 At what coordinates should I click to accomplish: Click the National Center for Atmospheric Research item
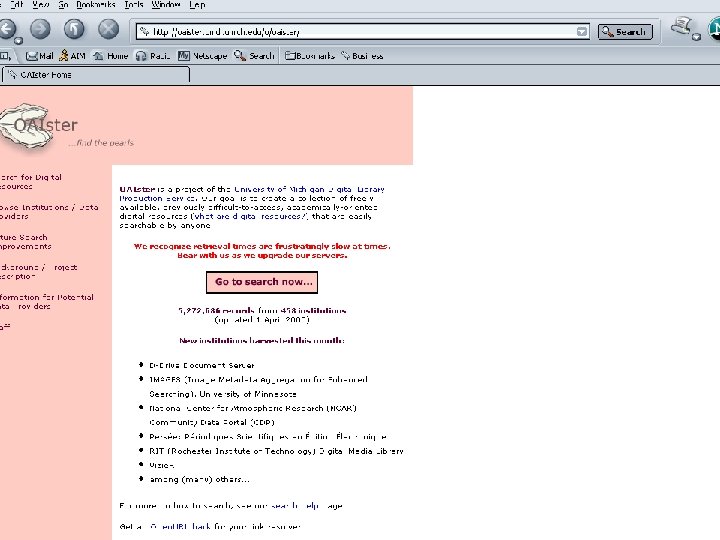(x=253, y=415)
